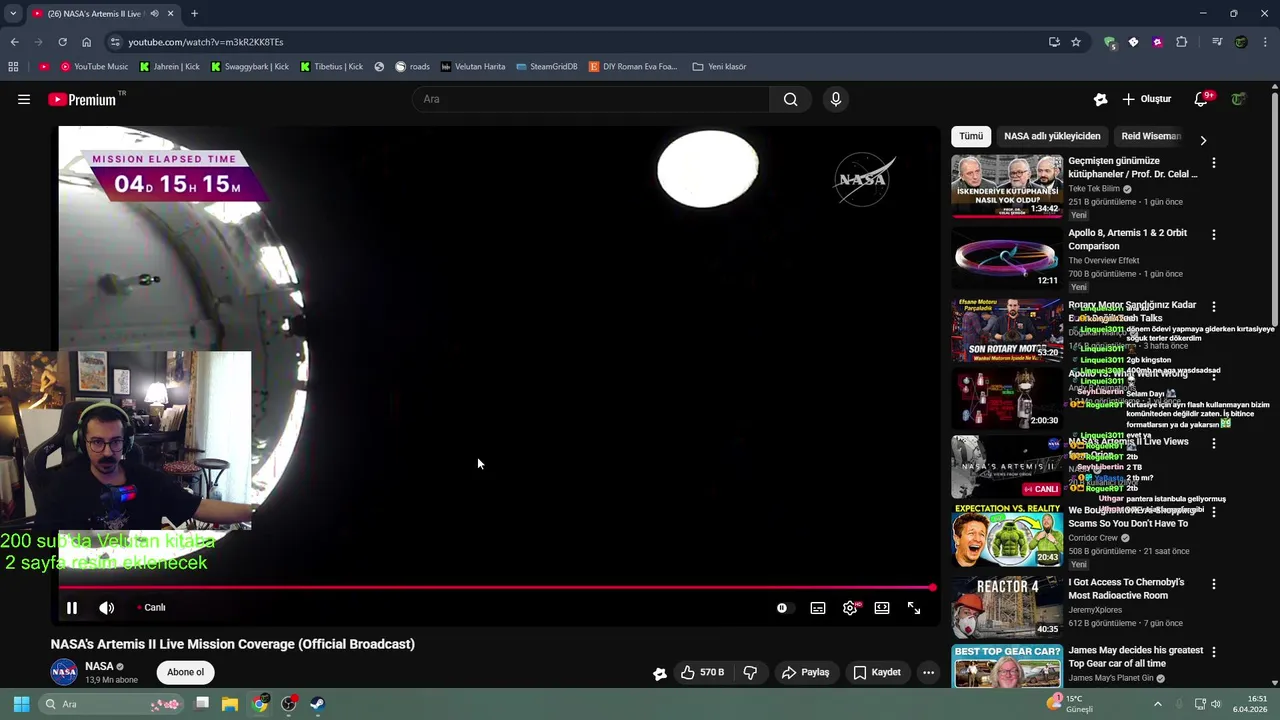This screenshot has height=720, width=1280.
Task: Toggle subtitles in the video player
Action: pyautogui.click(x=818, y=607)
